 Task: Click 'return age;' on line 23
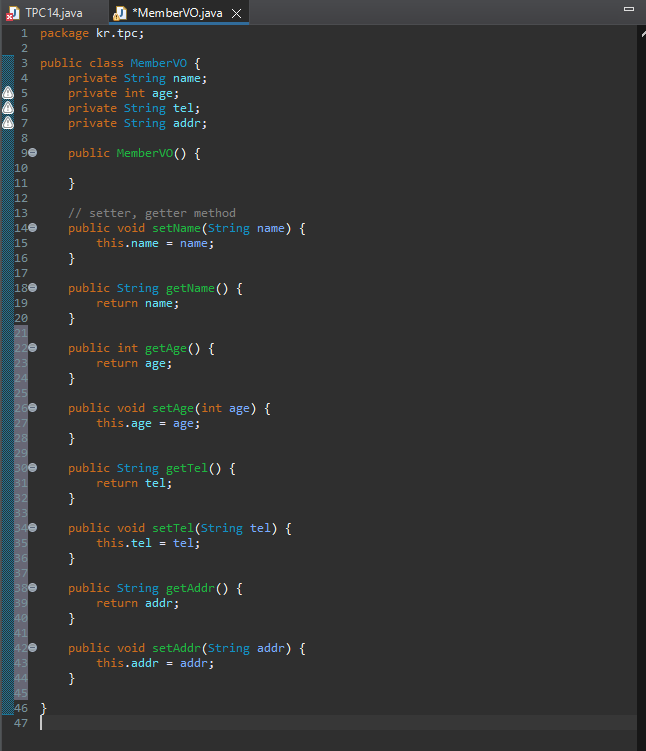tap(134, 364)
